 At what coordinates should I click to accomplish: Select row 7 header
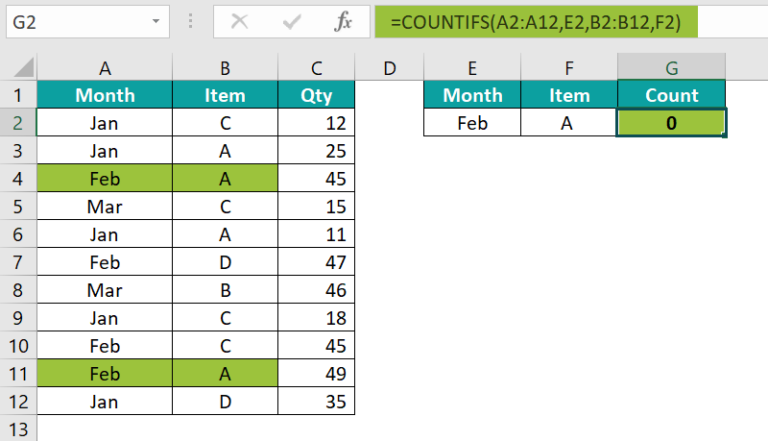[18, 262]
